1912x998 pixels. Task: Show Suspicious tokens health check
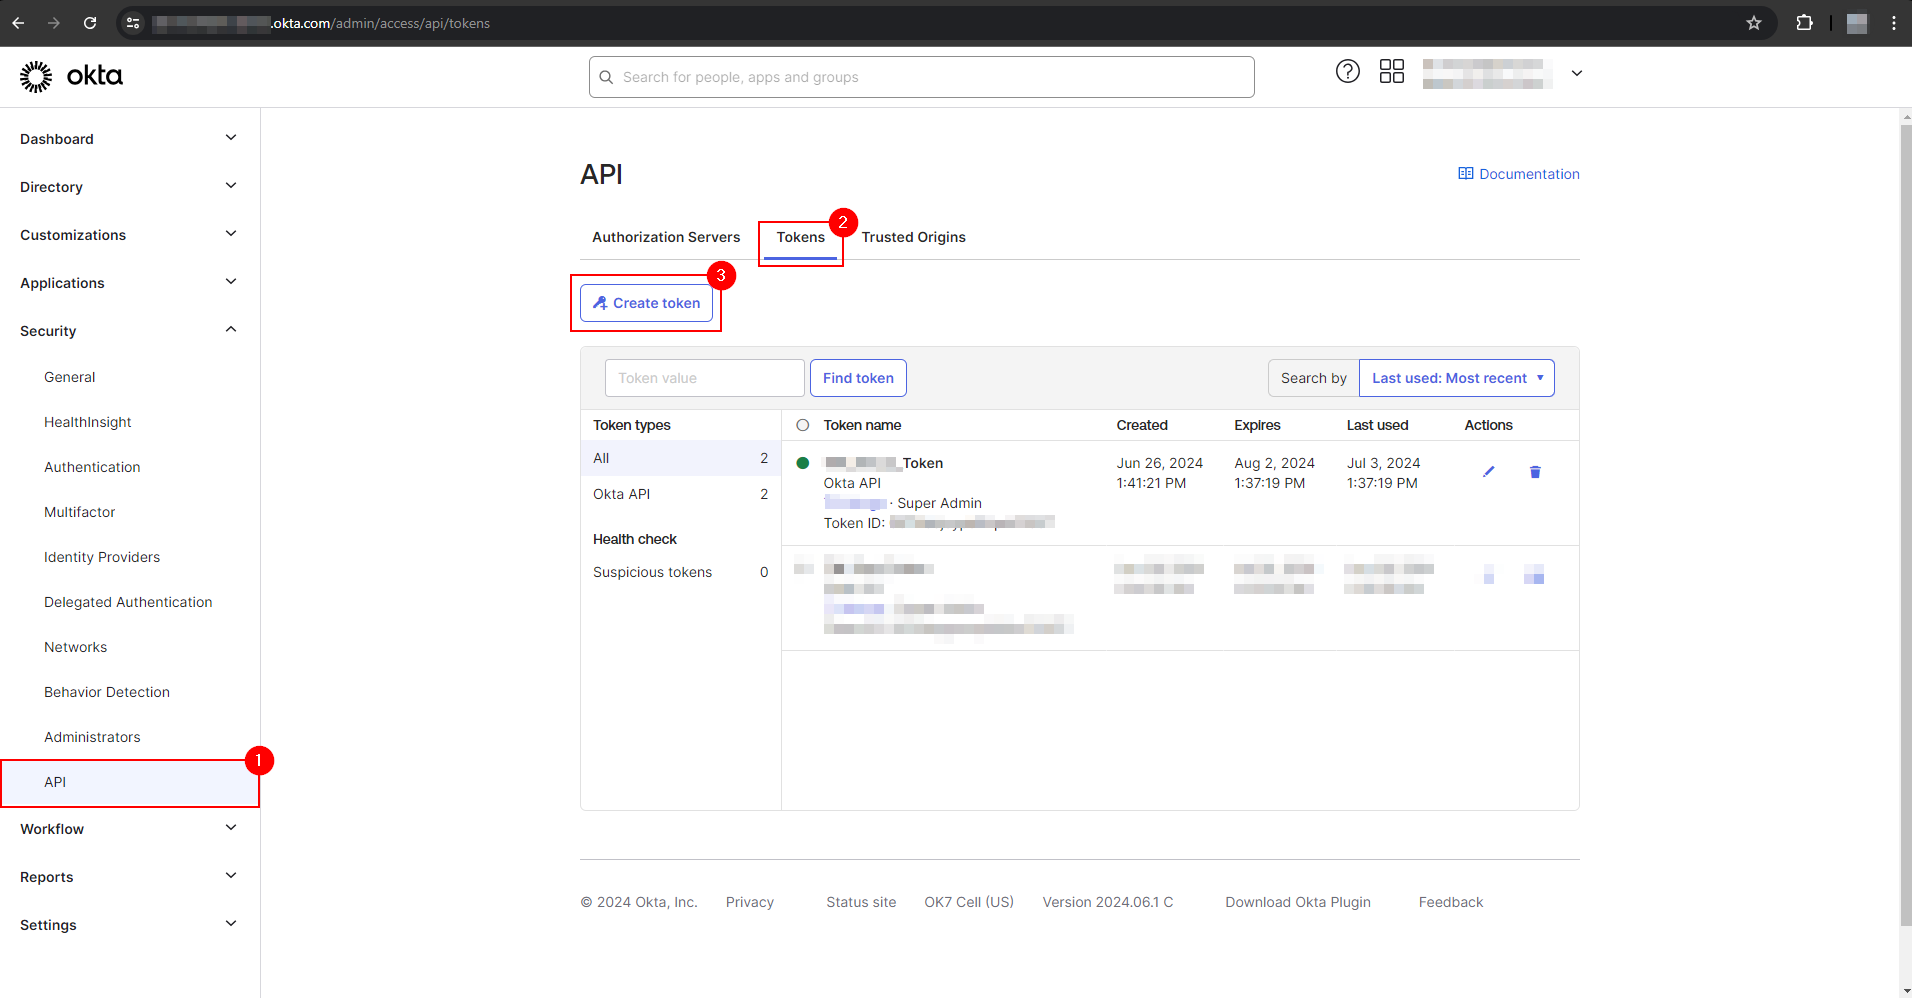click(x=681, y=572)
